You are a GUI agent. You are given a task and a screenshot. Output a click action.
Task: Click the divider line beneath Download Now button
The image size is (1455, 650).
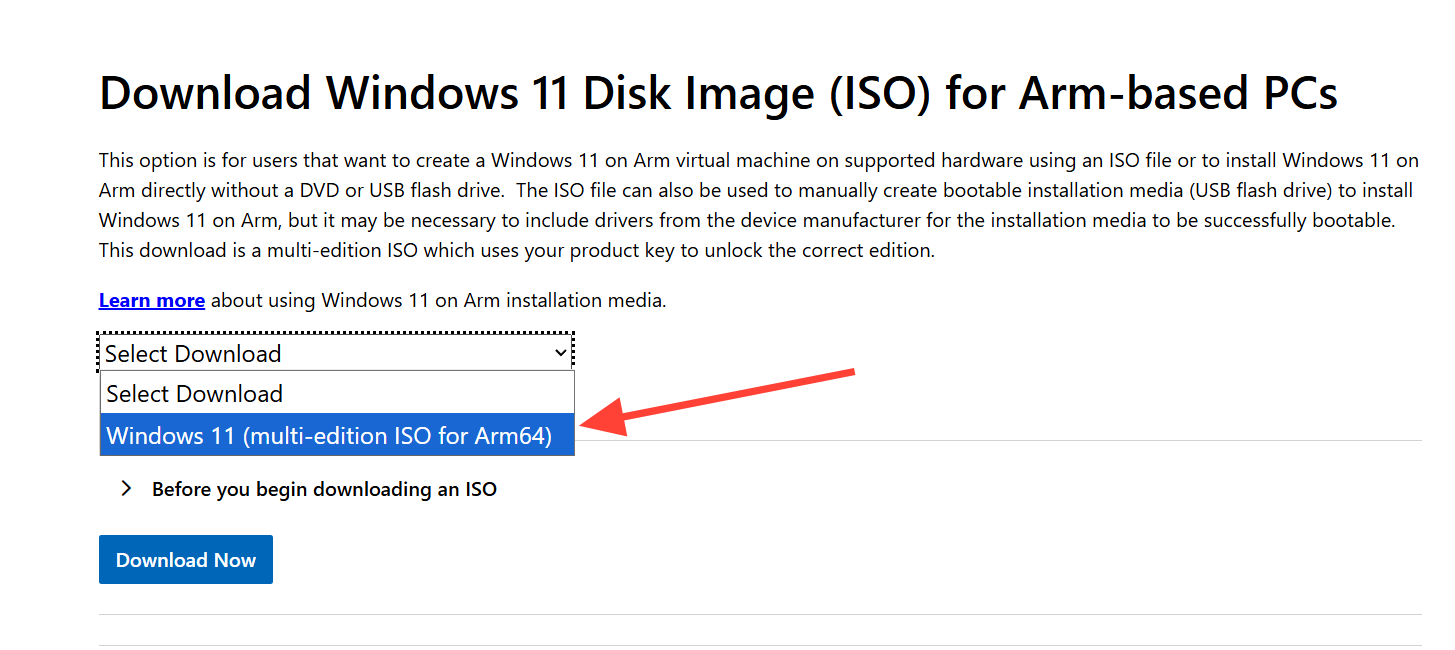click(x=760, y=614)
